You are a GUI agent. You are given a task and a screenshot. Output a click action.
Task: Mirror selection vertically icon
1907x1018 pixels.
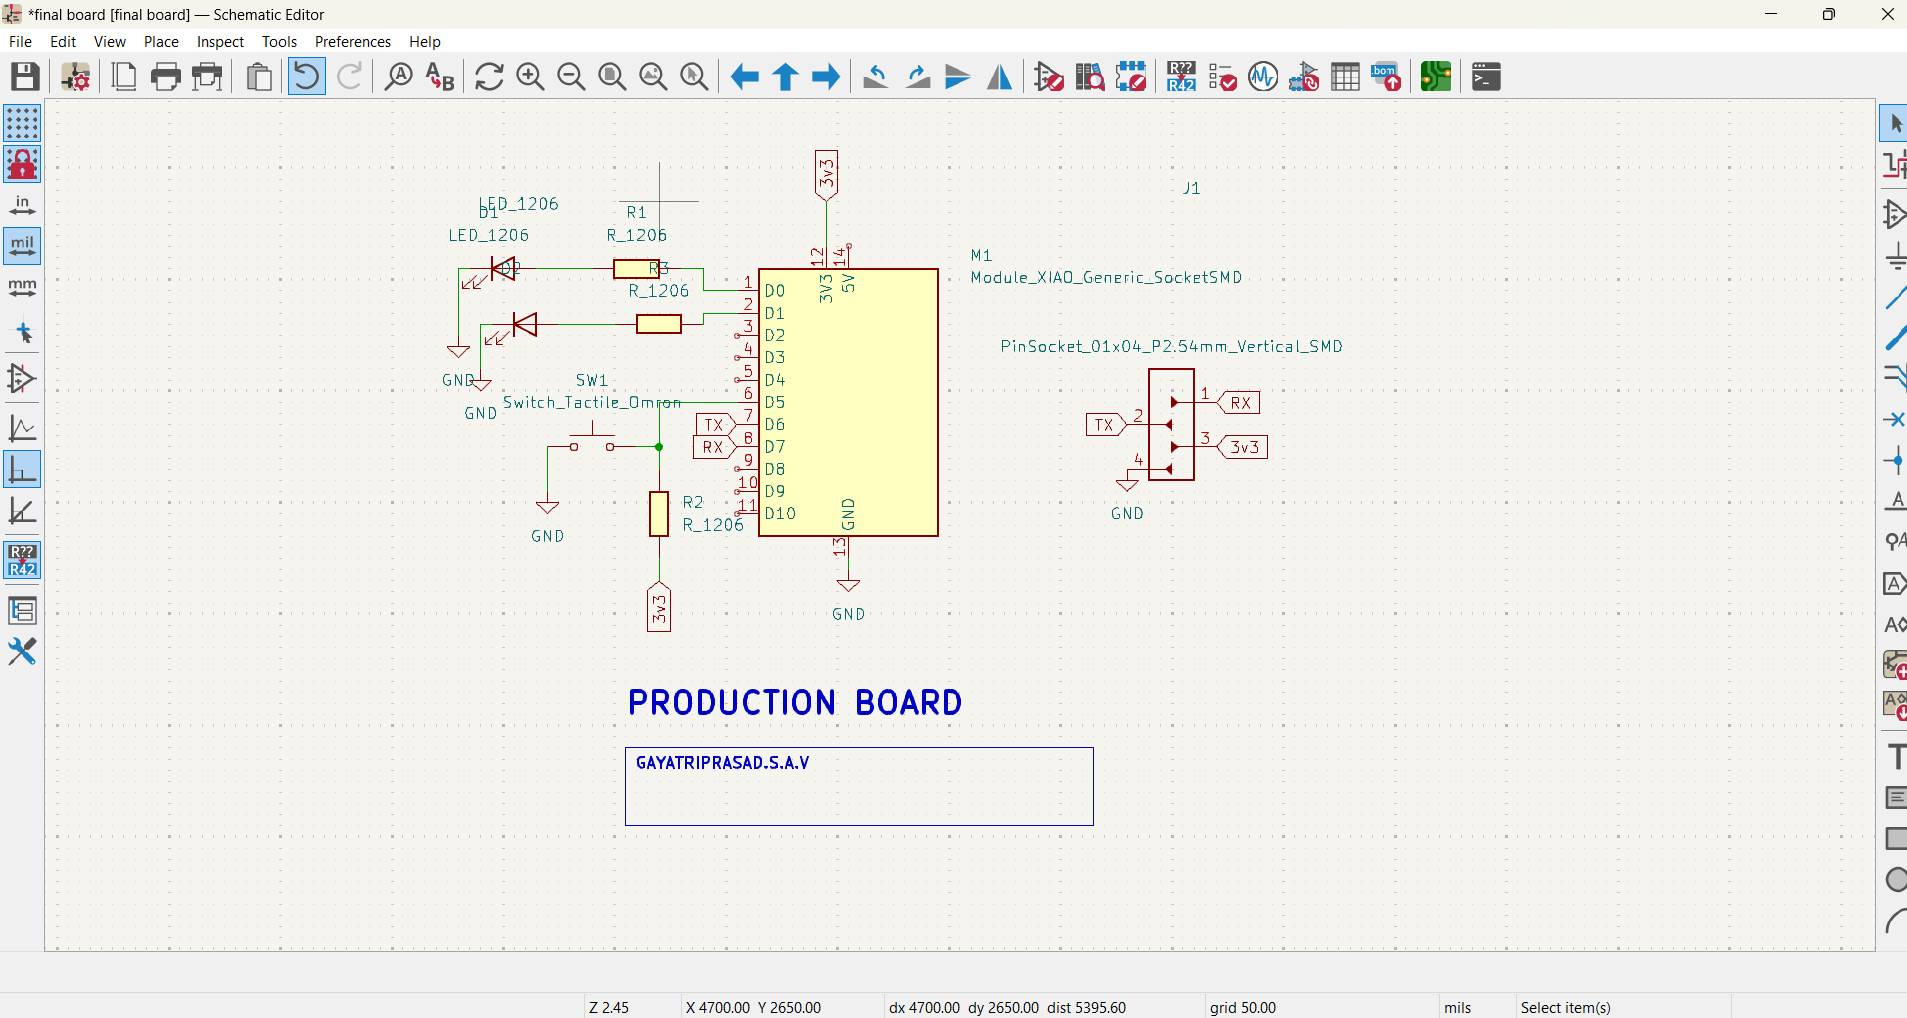click(x=958, y=77)
